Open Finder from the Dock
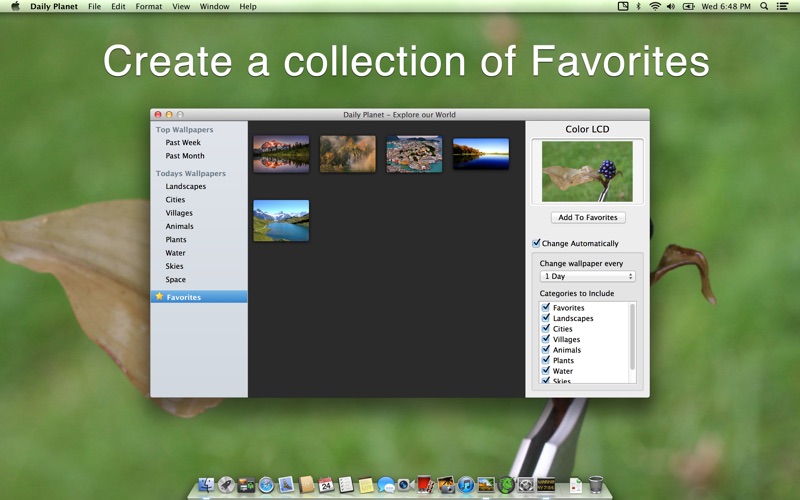The image size is (800, 500). (206, 484)
